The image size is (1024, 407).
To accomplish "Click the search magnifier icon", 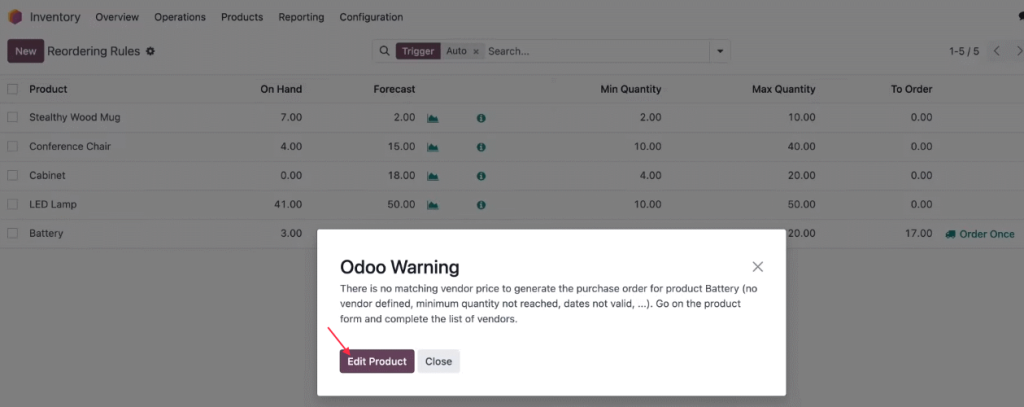I will tap(384, 51).
